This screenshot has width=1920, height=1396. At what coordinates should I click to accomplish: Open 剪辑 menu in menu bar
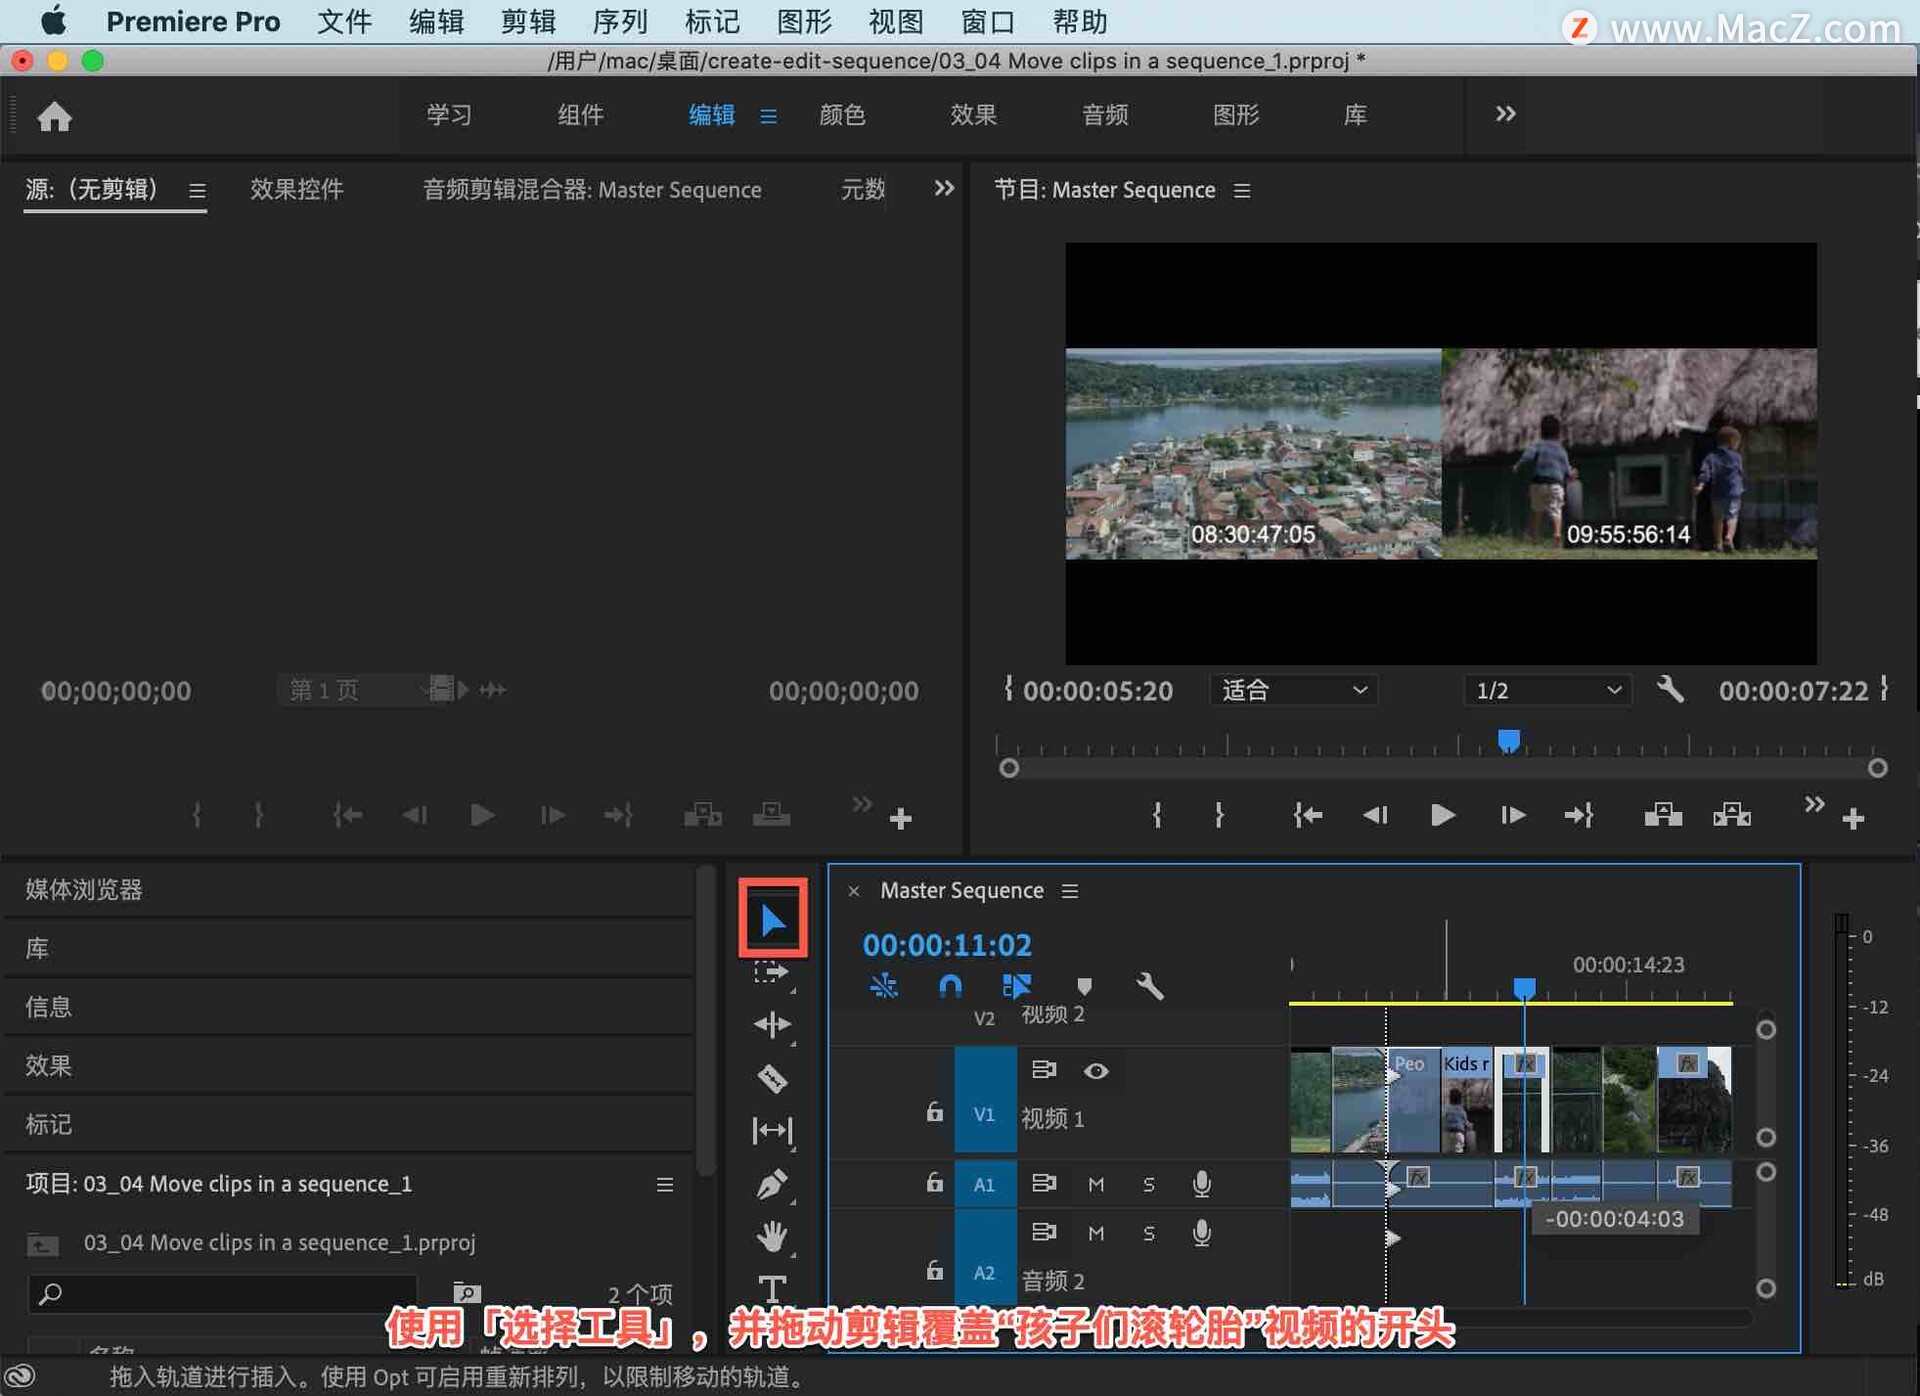(528, 22)
